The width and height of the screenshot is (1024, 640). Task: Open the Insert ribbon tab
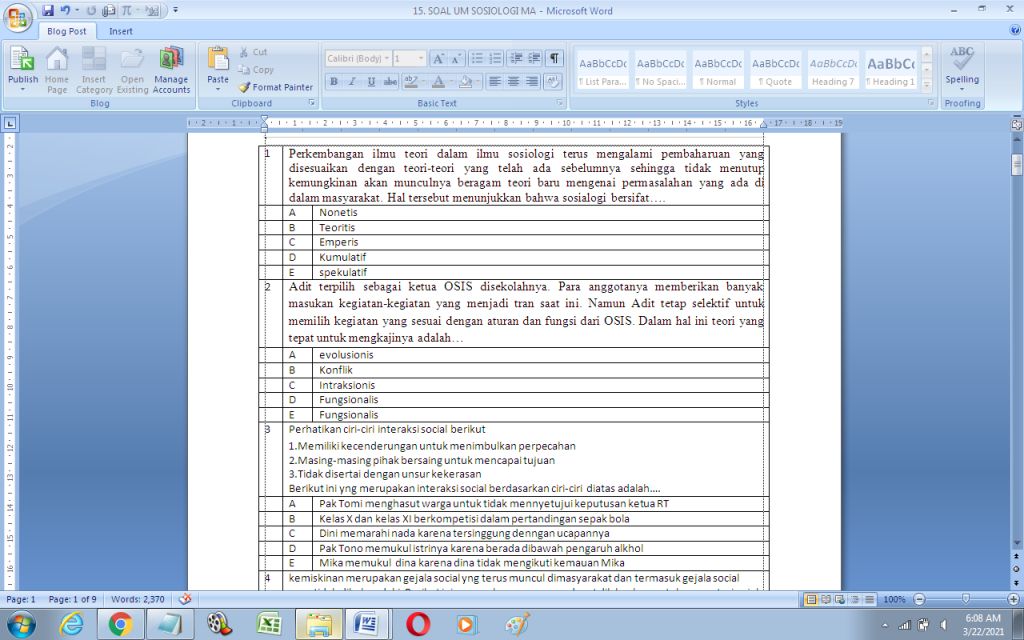(121, 31)
